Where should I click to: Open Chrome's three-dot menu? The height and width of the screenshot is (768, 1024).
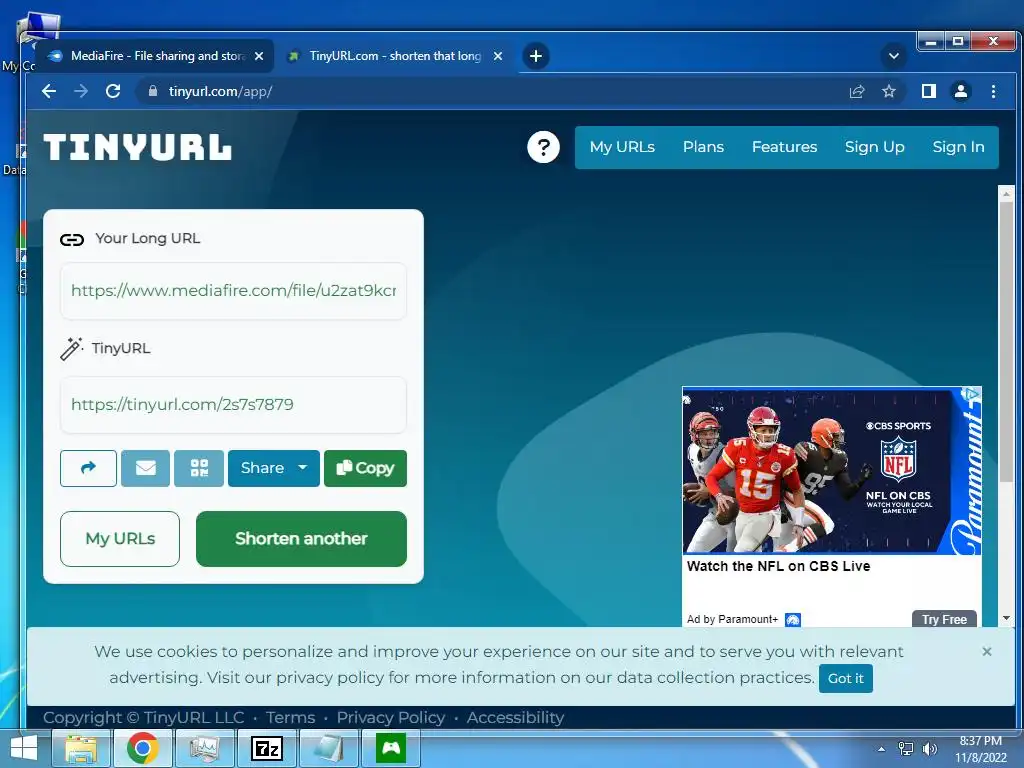(993, 91)
